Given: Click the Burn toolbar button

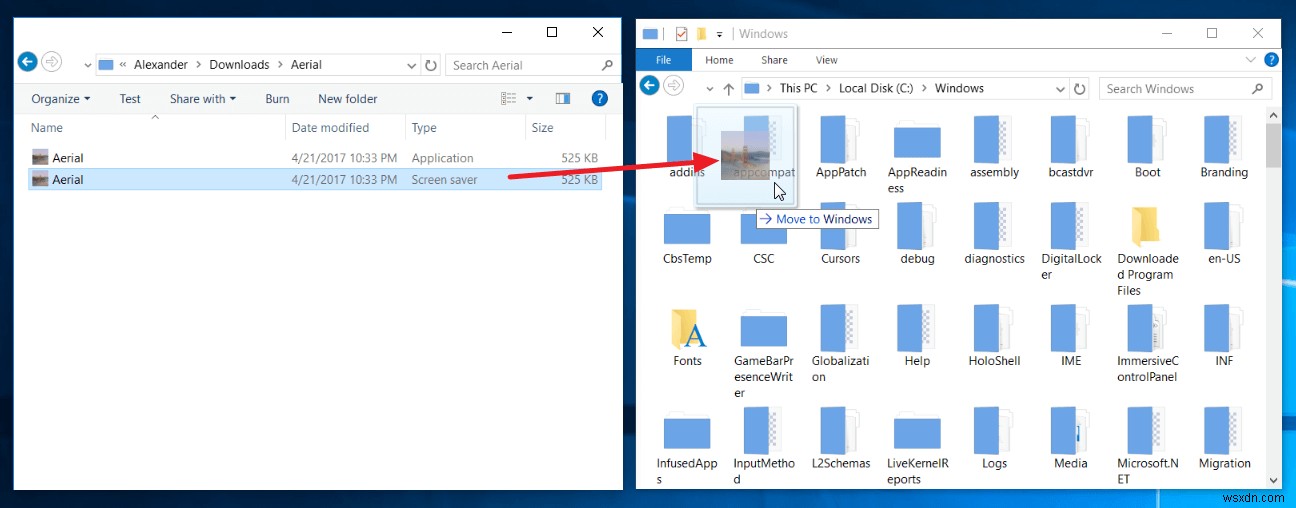Looking at the screenshot, I should pyautogui.click(x=277, y=98).
